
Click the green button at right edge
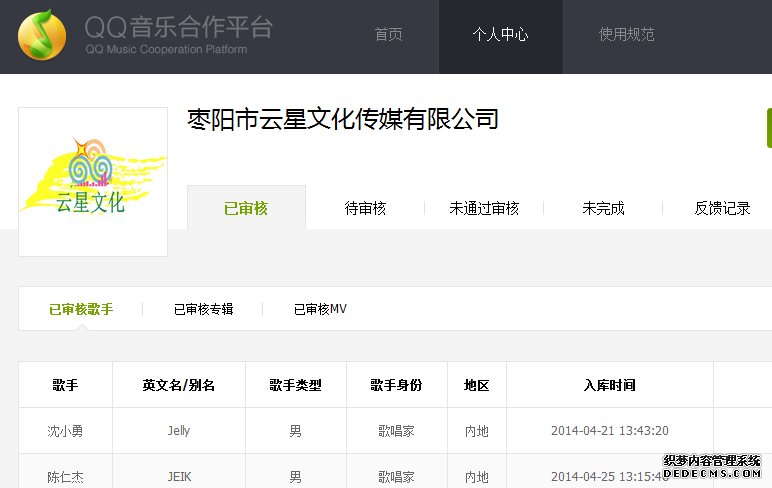768,128
